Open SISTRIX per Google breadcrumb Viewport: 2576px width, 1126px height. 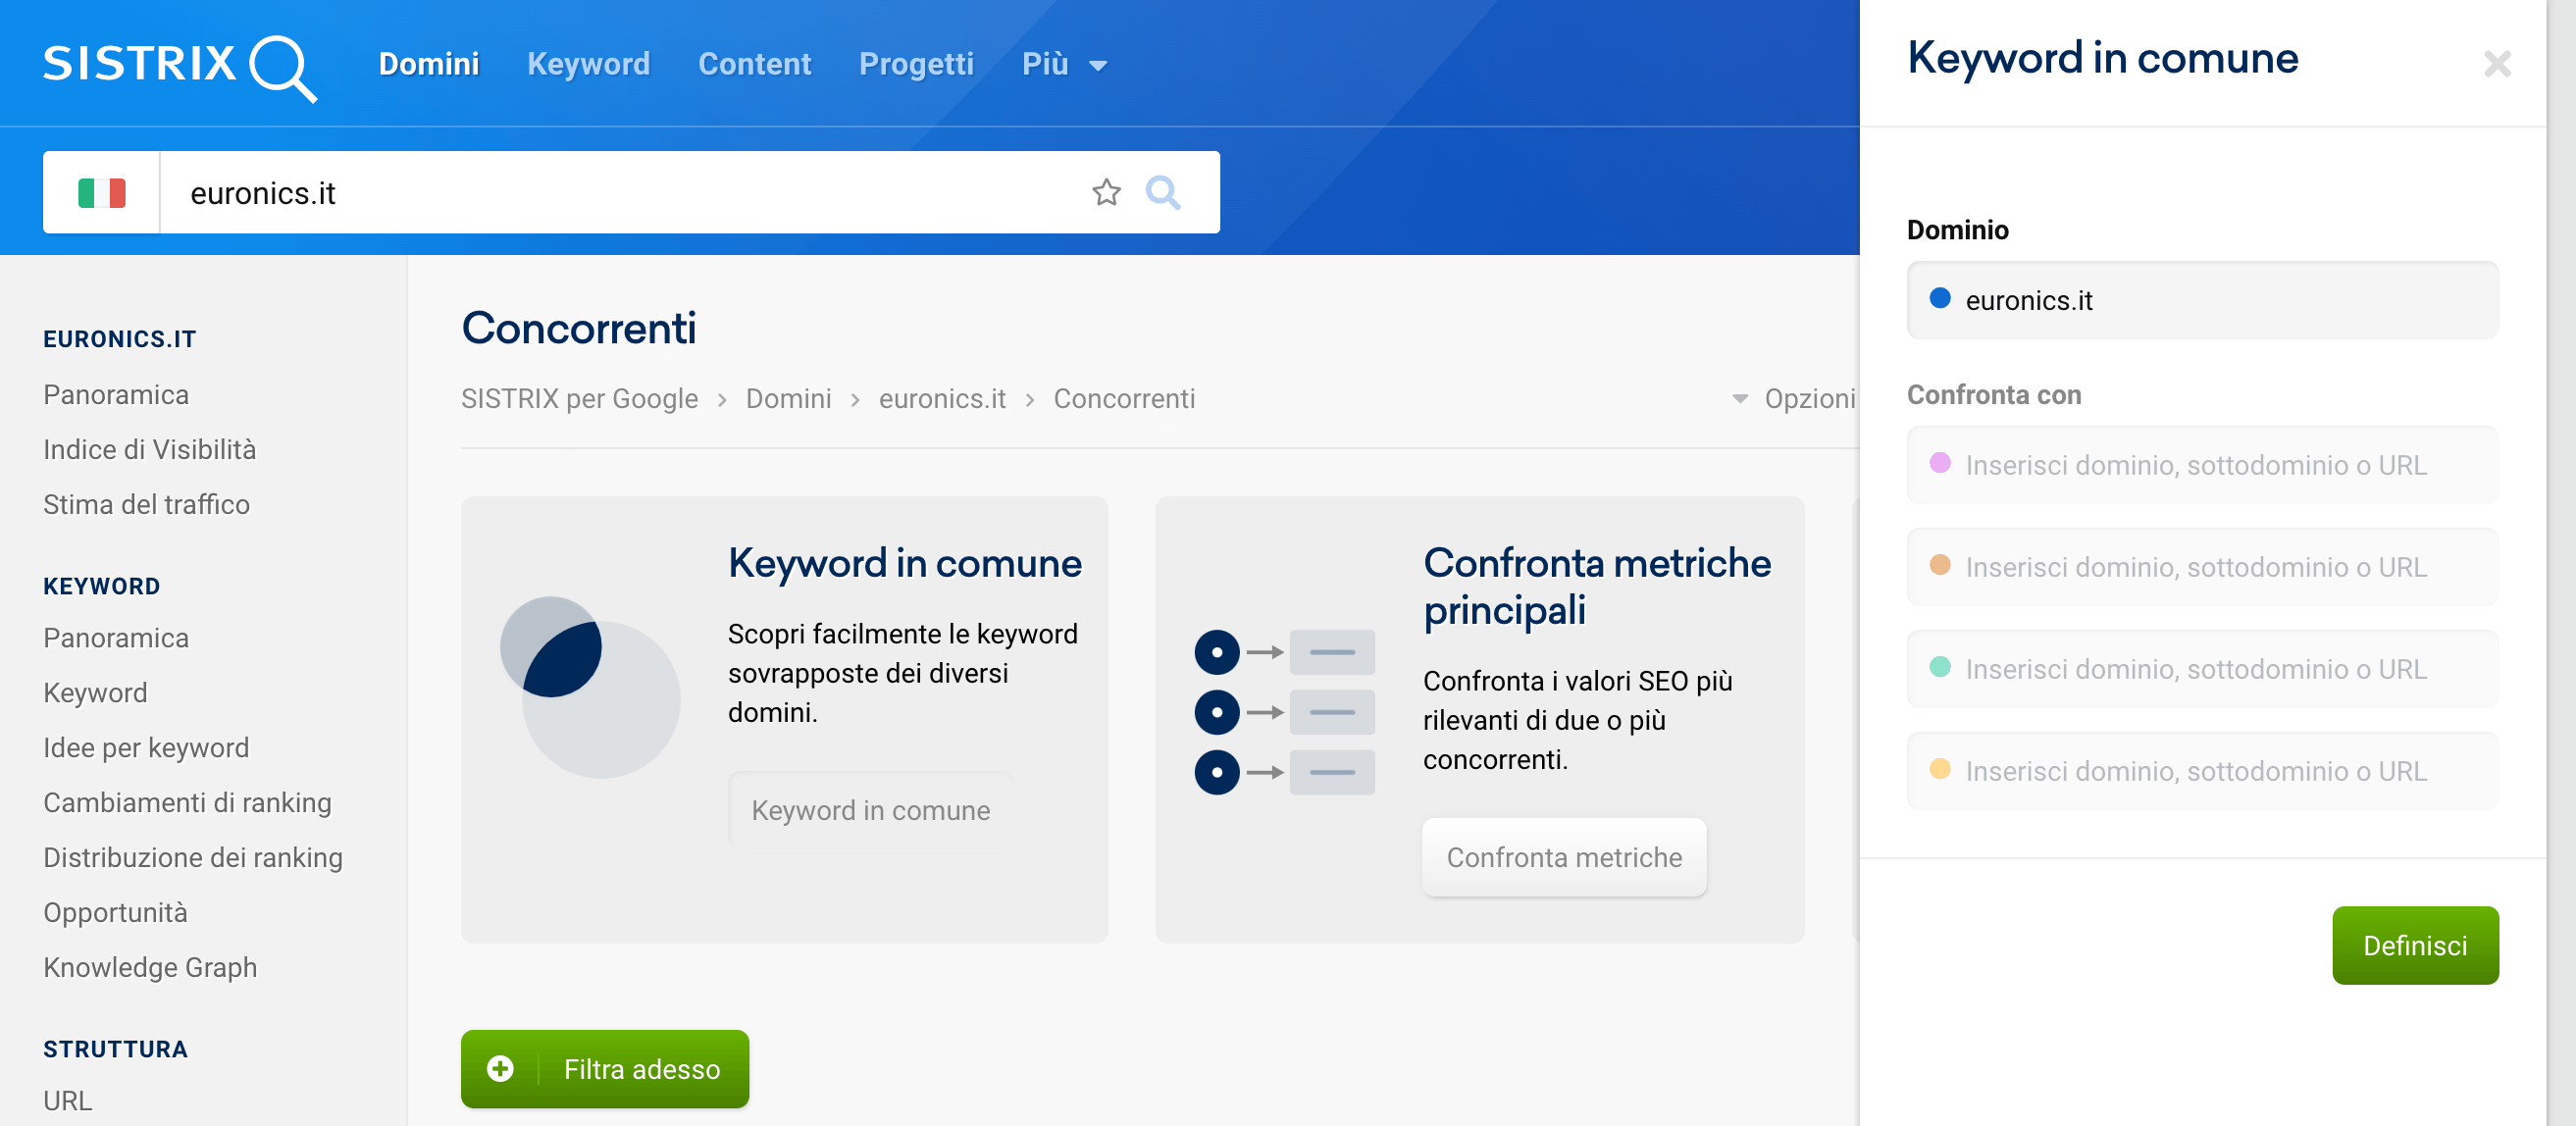pos(579,398)
